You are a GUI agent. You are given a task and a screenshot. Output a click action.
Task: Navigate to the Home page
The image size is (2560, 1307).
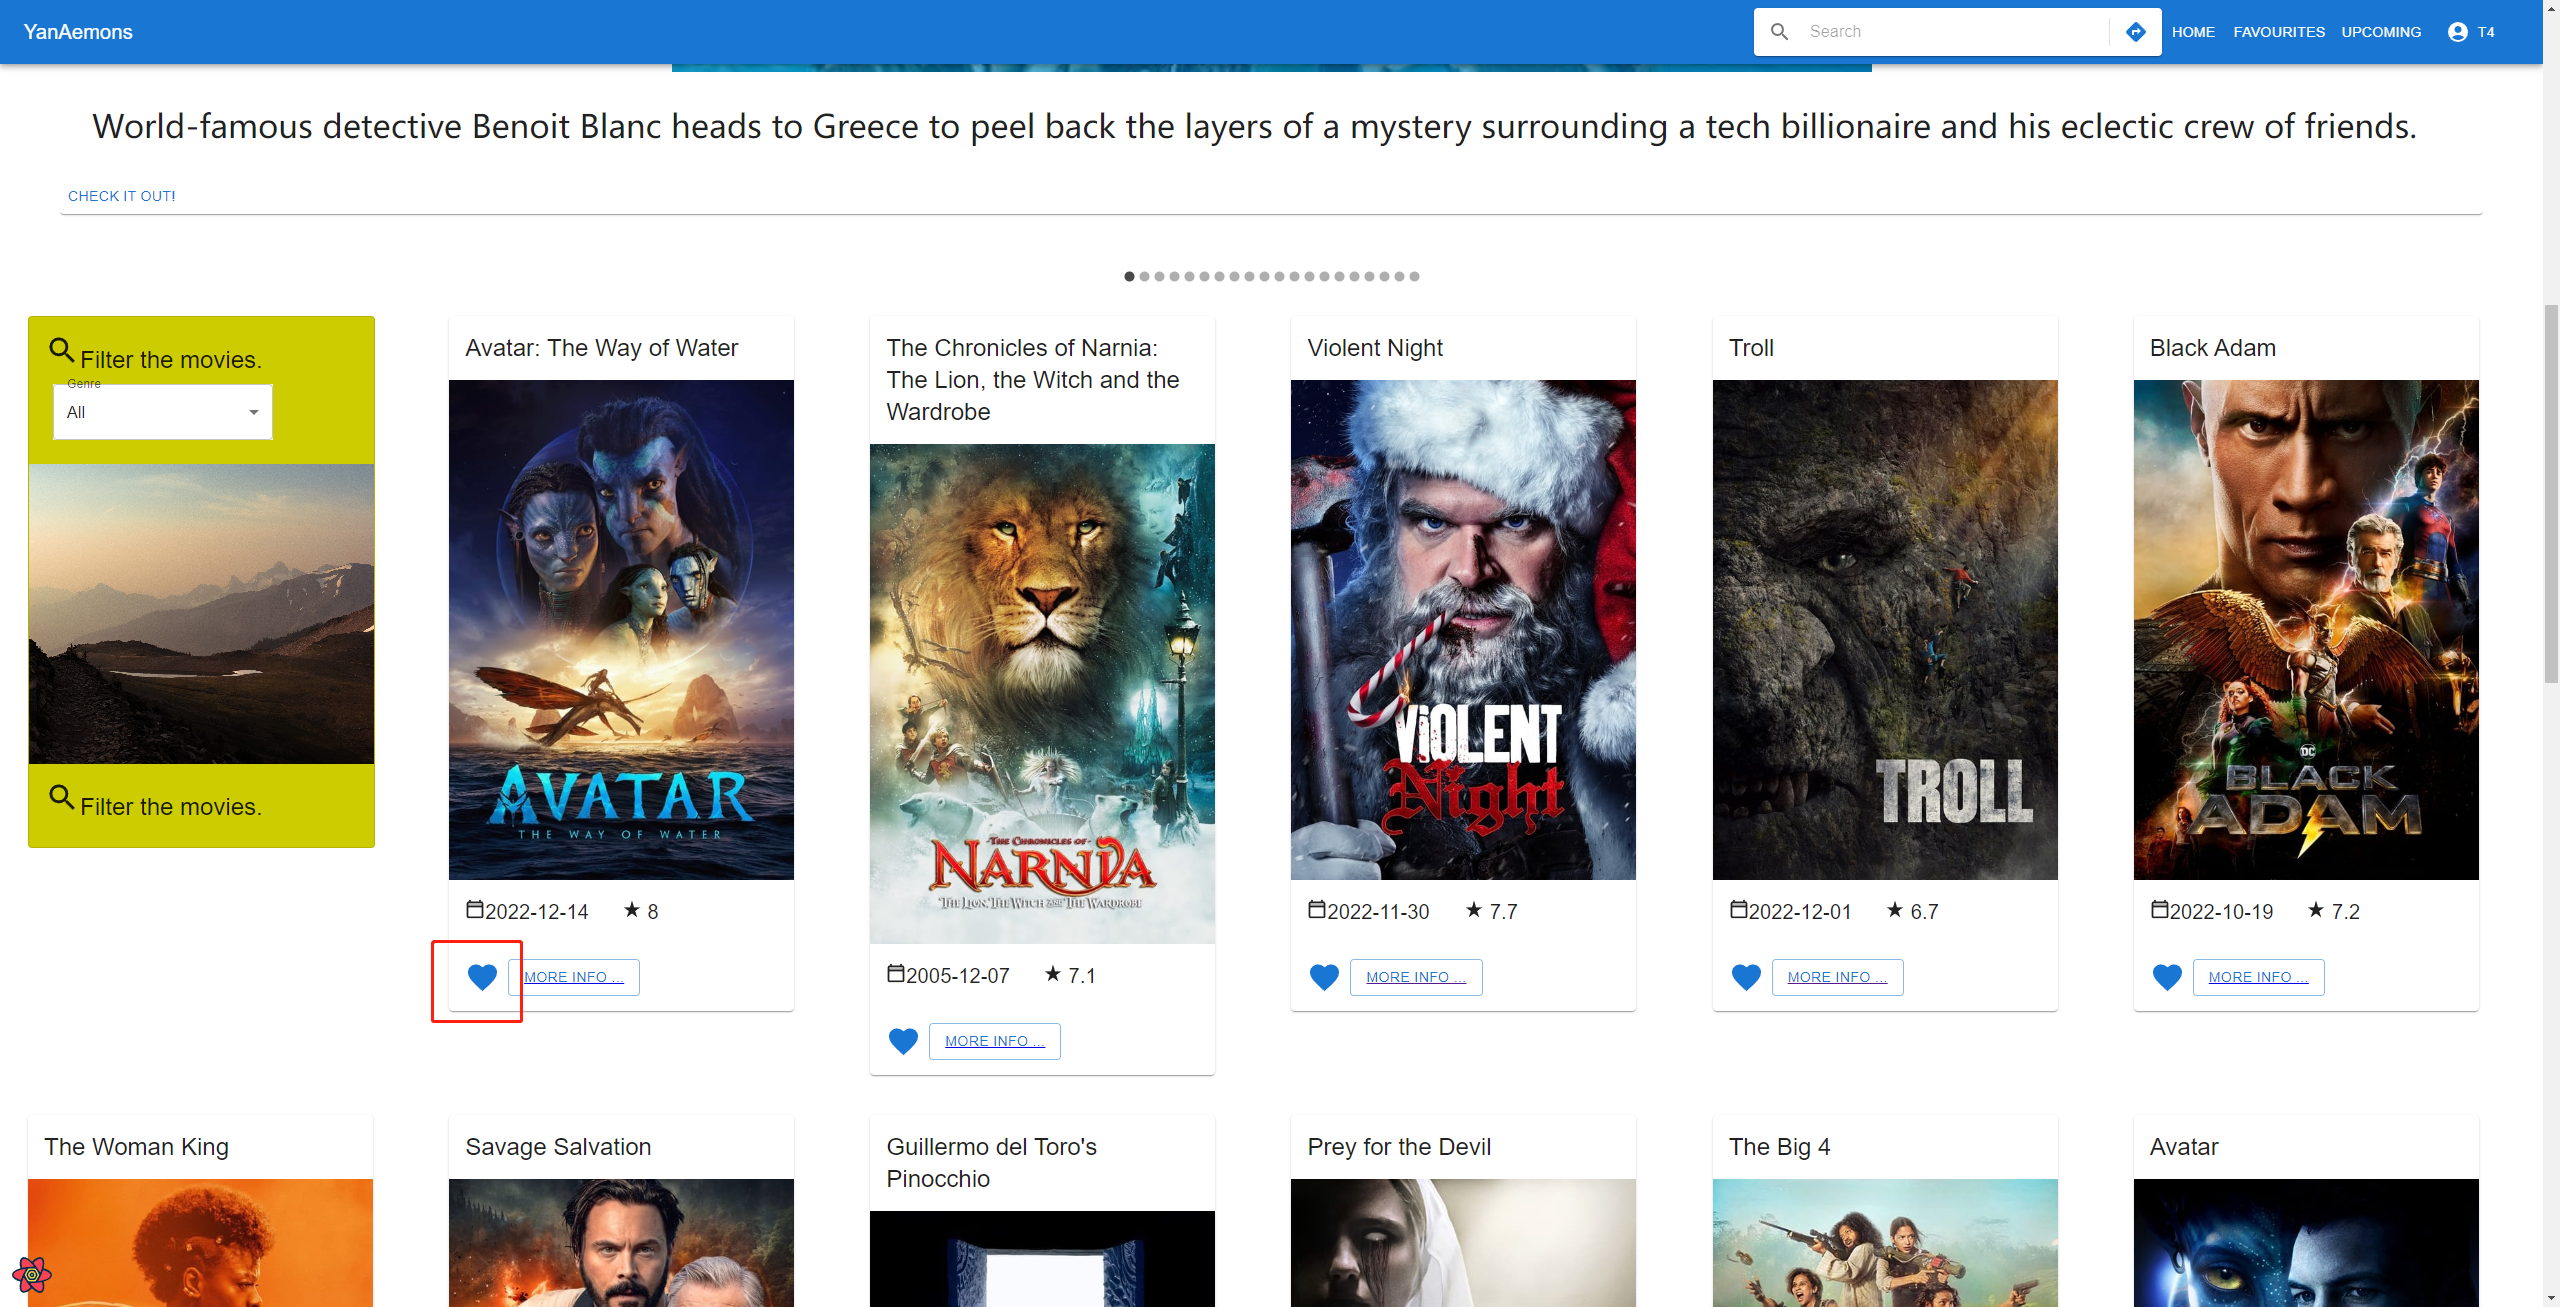click(x=2193, y=32)
